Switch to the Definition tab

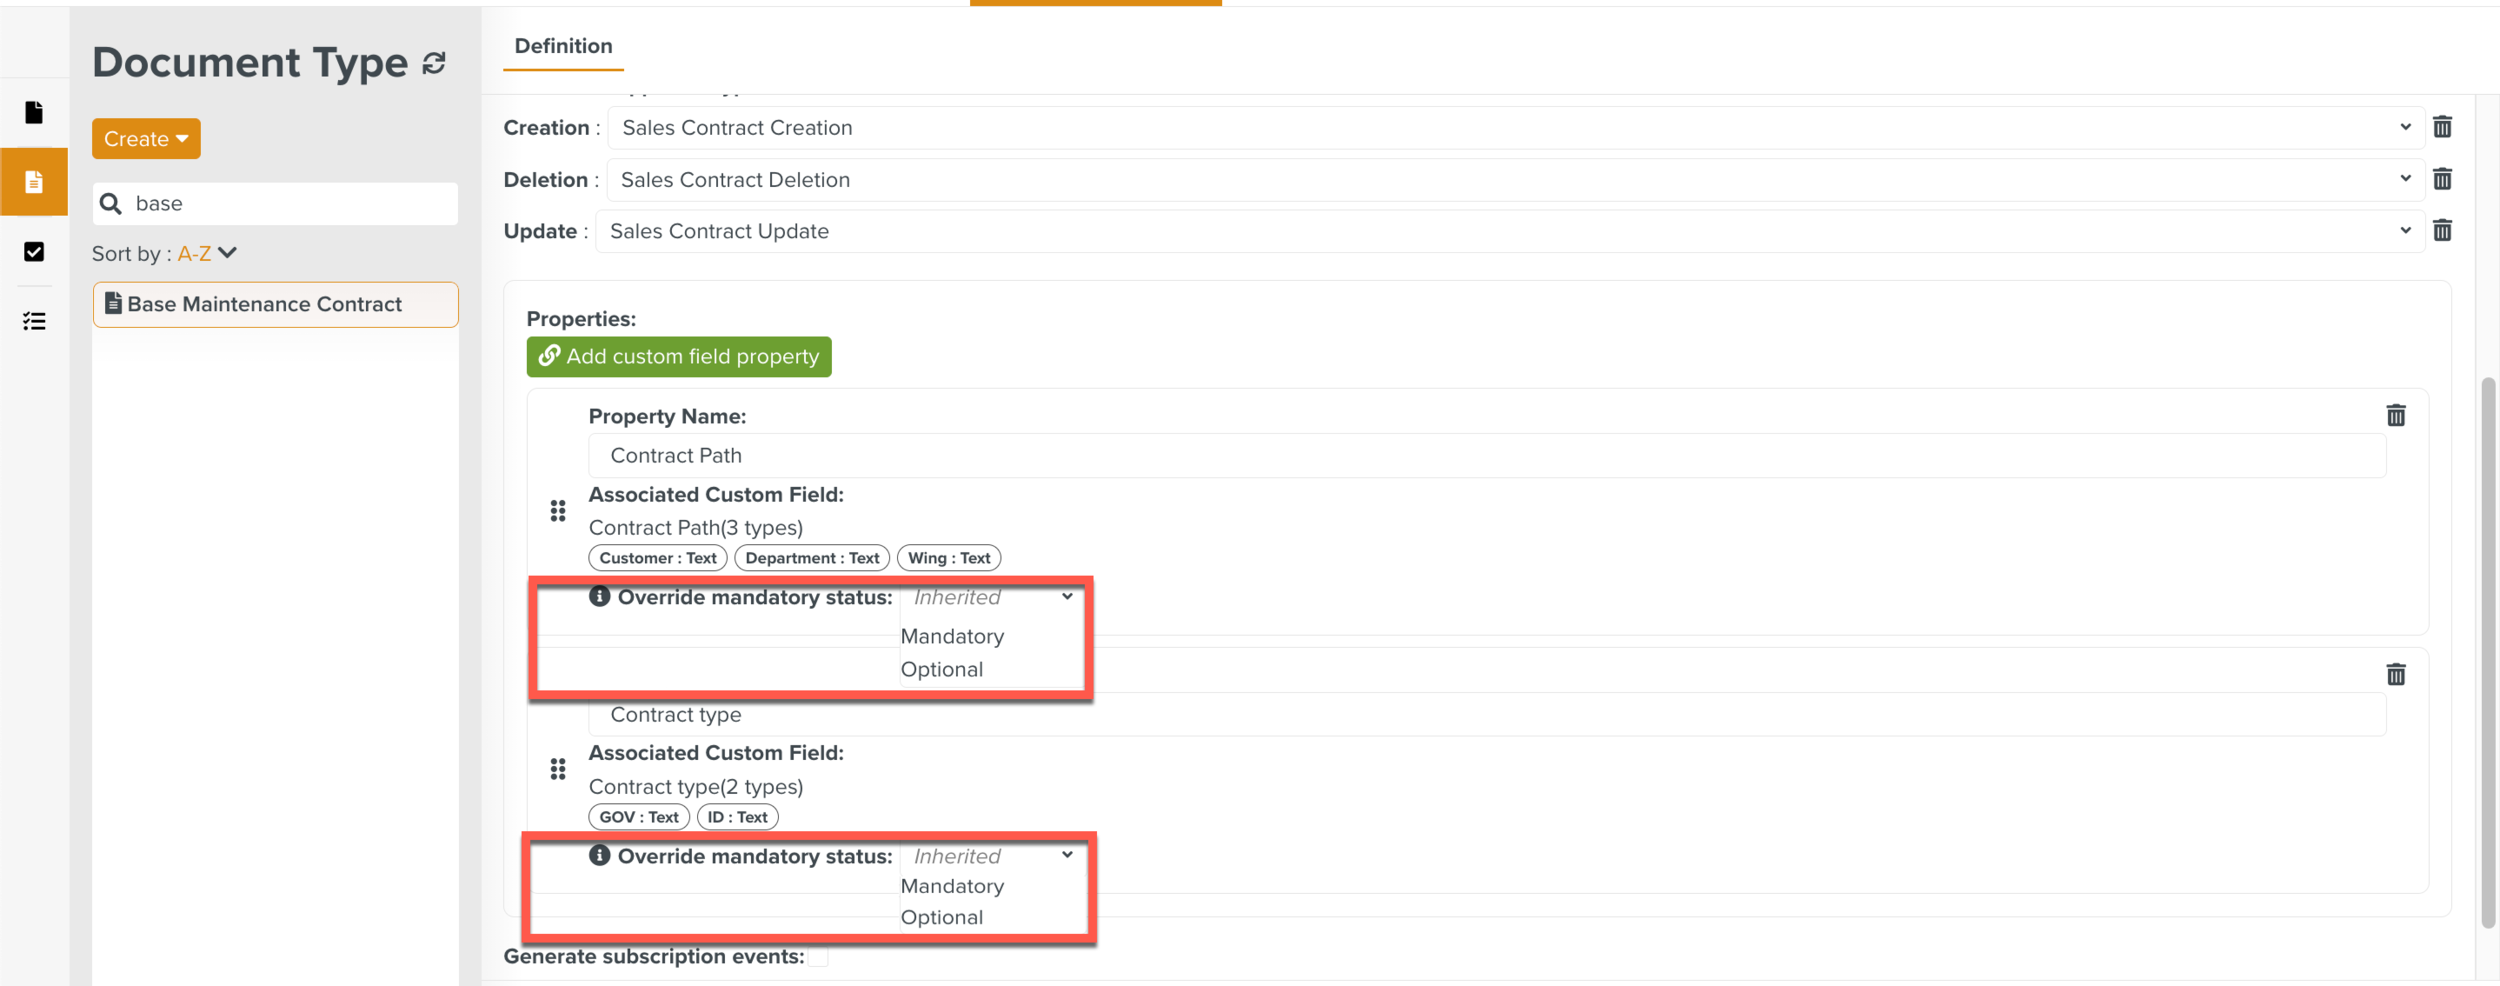[563, 46]
